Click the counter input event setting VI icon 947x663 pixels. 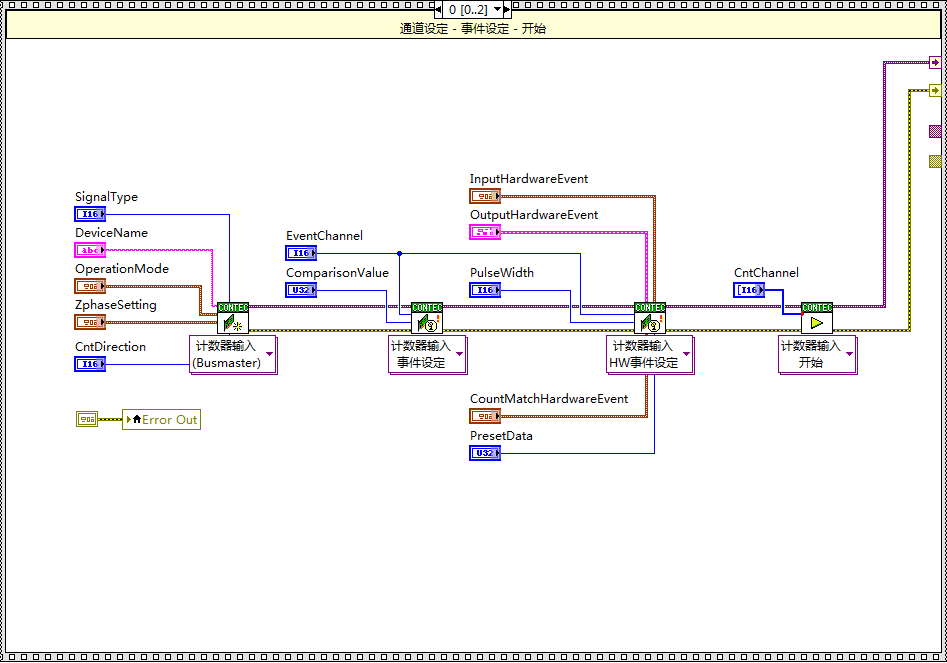pos(427,319)
